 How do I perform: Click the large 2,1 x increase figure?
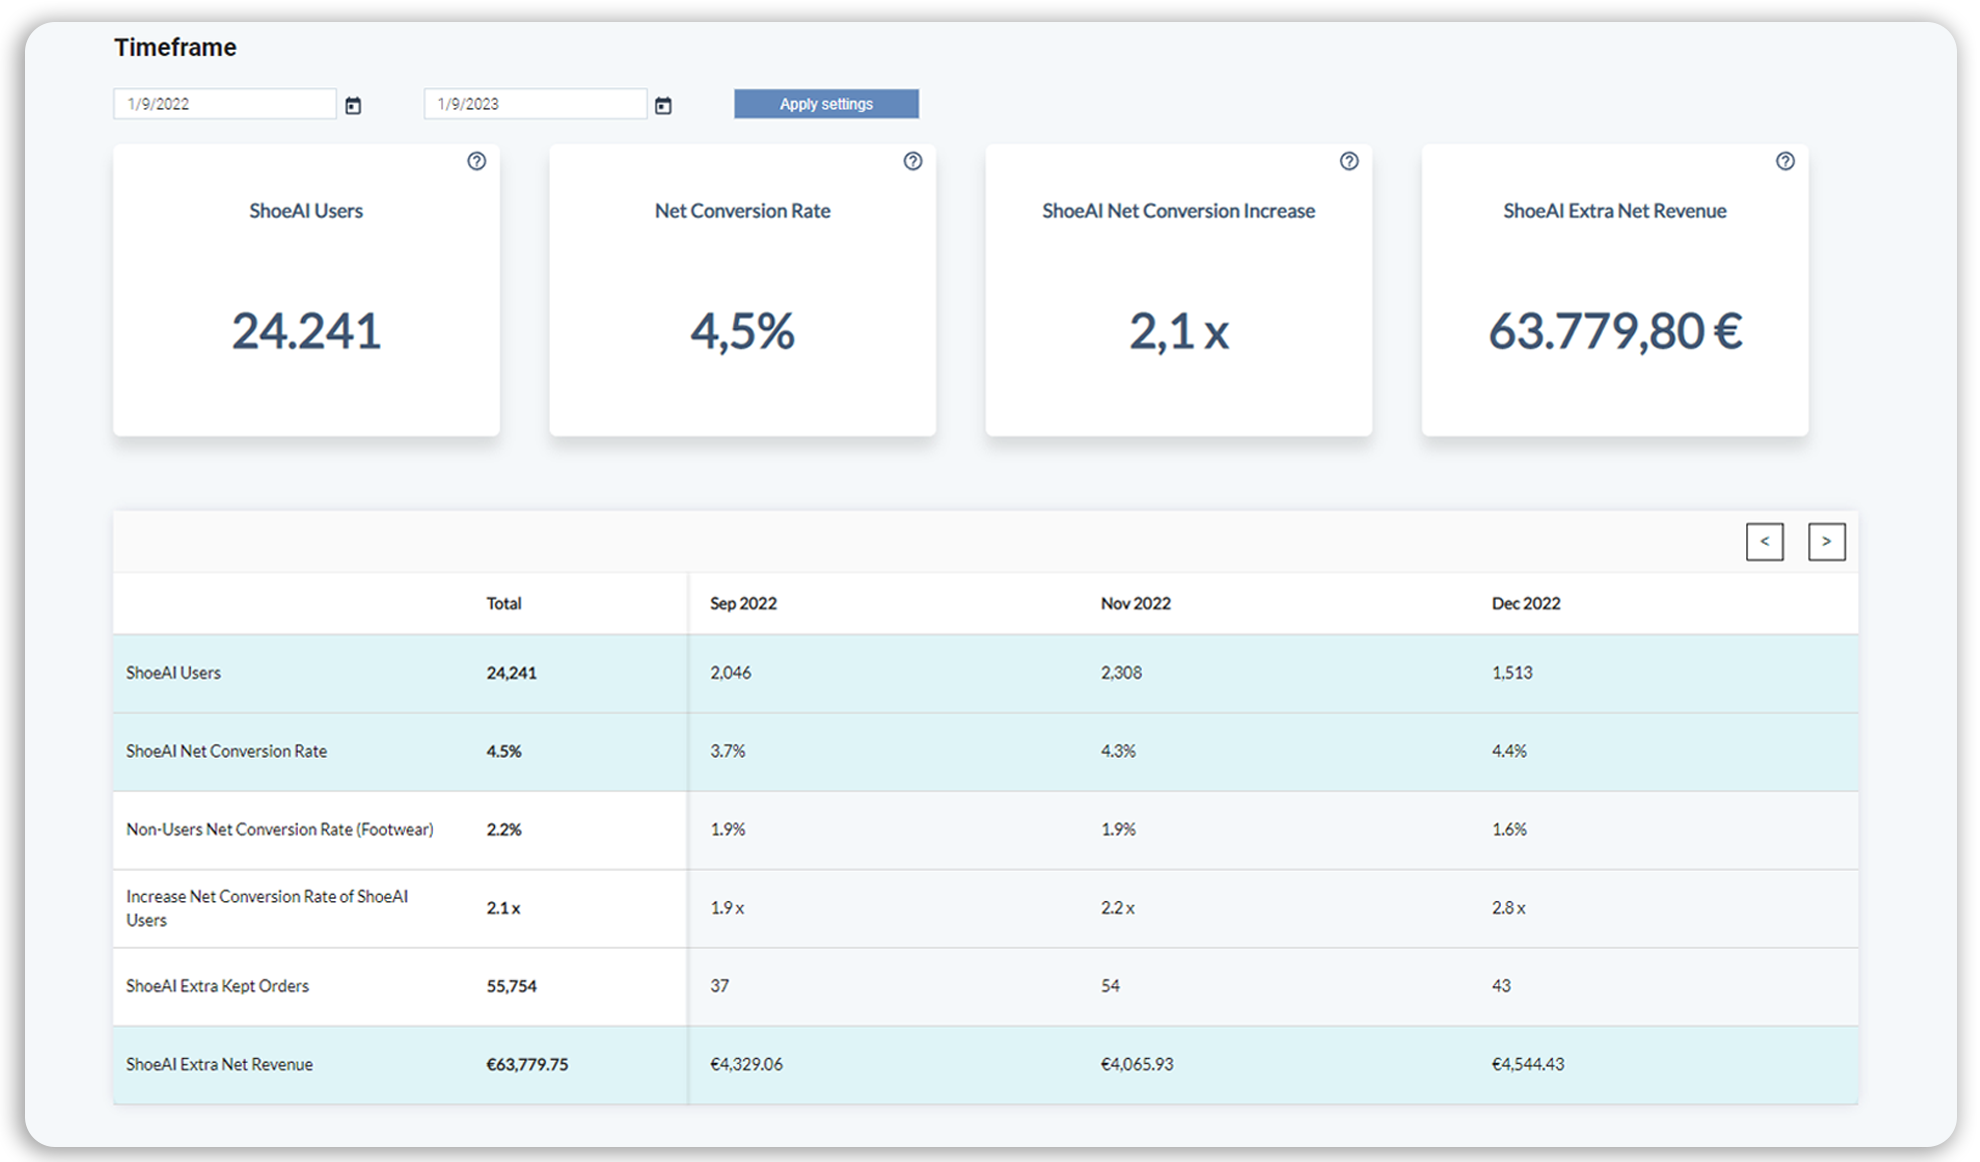coord(1179,331)
